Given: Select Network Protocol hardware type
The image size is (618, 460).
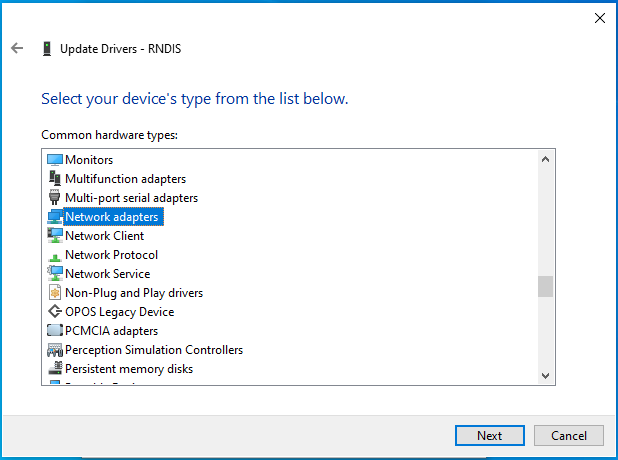Looking at the screenshot, I should [112, 255].
